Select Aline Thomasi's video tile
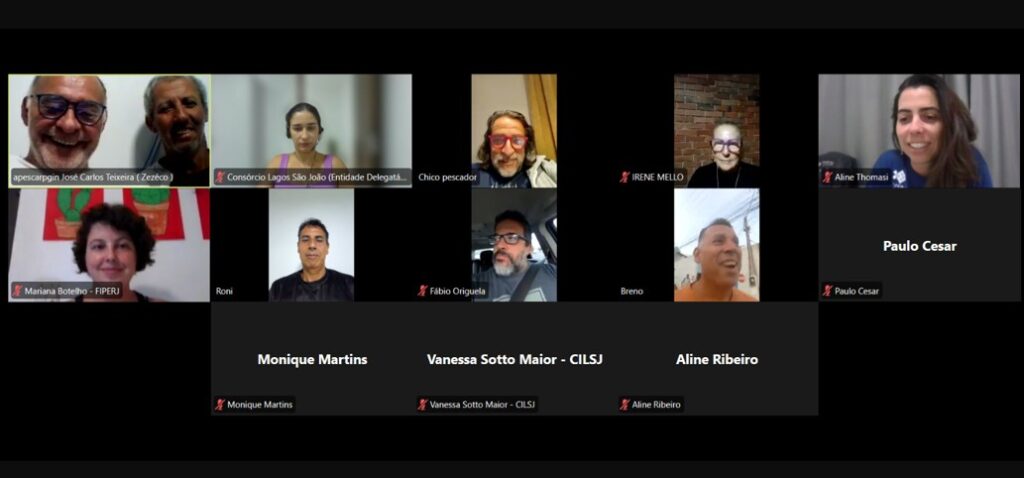Image resolution: width=1024 pixels, height=478 pixels. click(x=919, y=131)
